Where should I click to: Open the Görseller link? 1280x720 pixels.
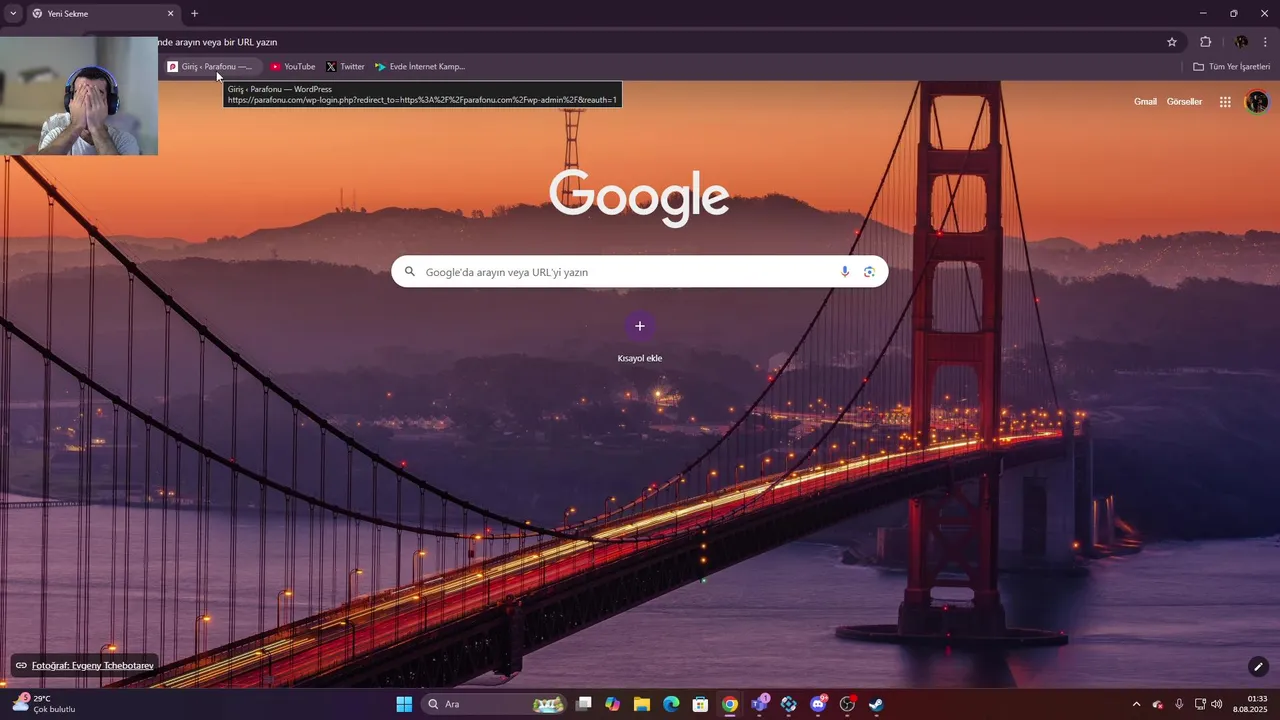click(x=1184, y=102)
